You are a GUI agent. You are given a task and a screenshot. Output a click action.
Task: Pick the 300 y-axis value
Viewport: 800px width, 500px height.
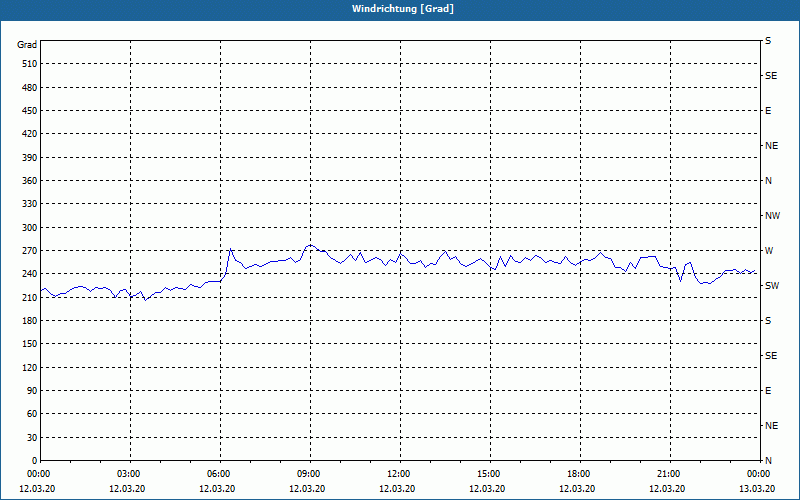[29, 228]
